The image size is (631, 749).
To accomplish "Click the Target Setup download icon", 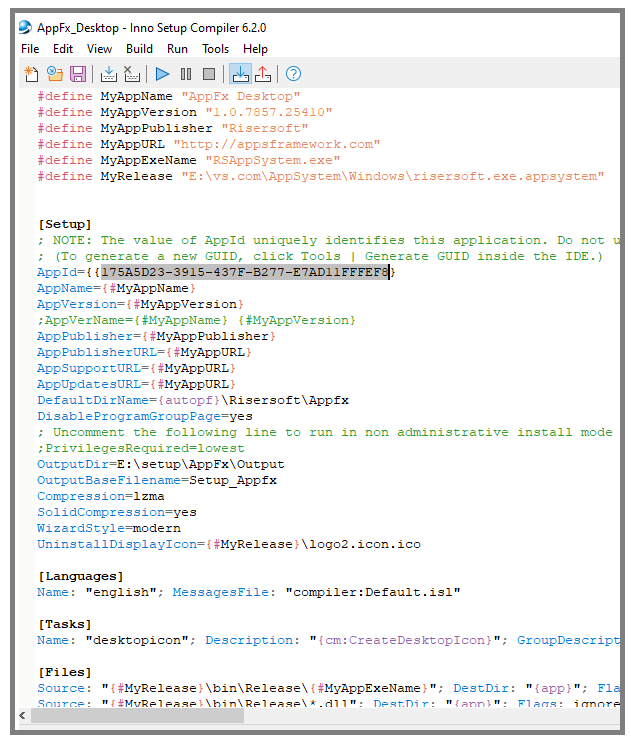I will (240, 74).
